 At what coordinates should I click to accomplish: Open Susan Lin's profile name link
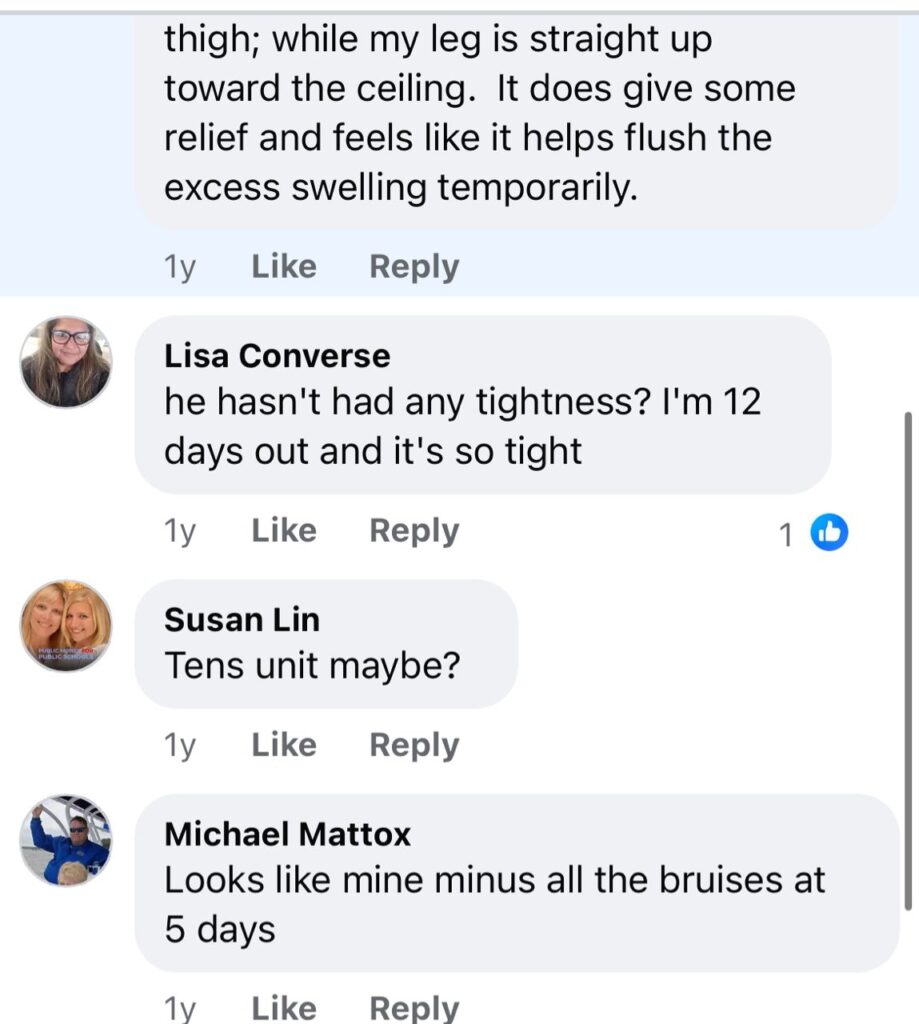tap(242, 620)
